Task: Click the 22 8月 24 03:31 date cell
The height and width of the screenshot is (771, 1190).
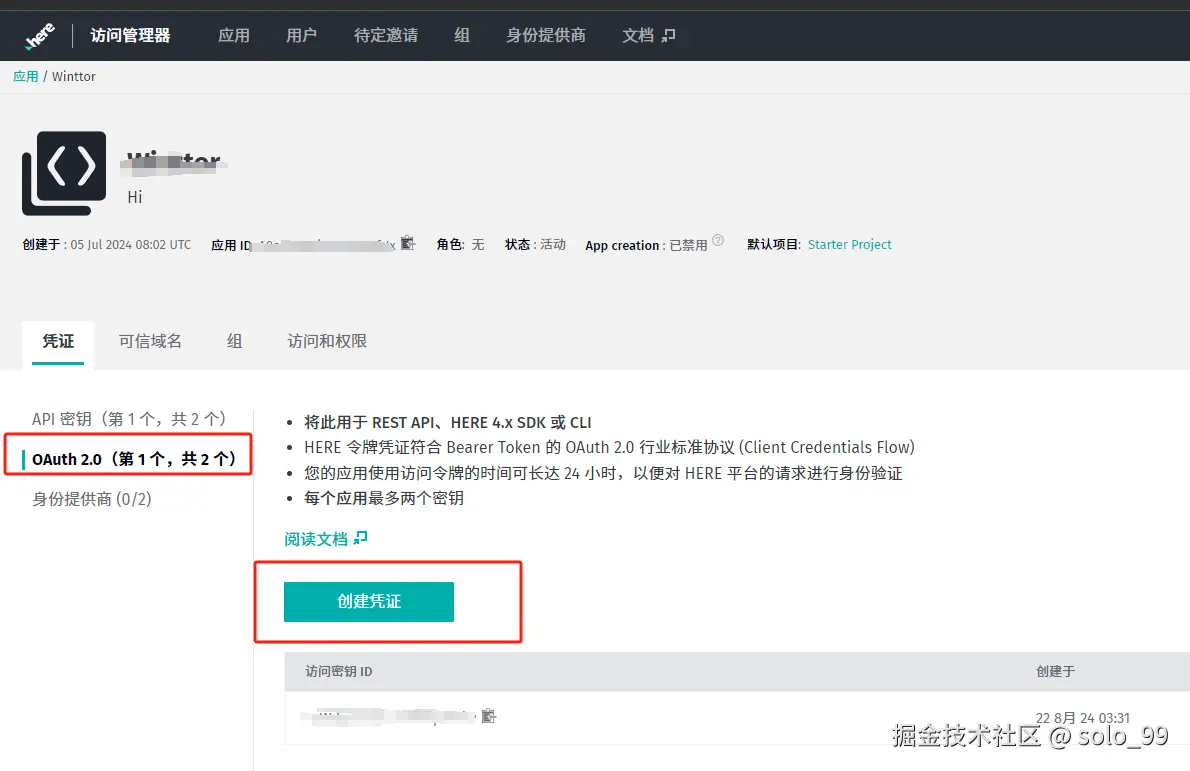Action: pos(1083,718)
